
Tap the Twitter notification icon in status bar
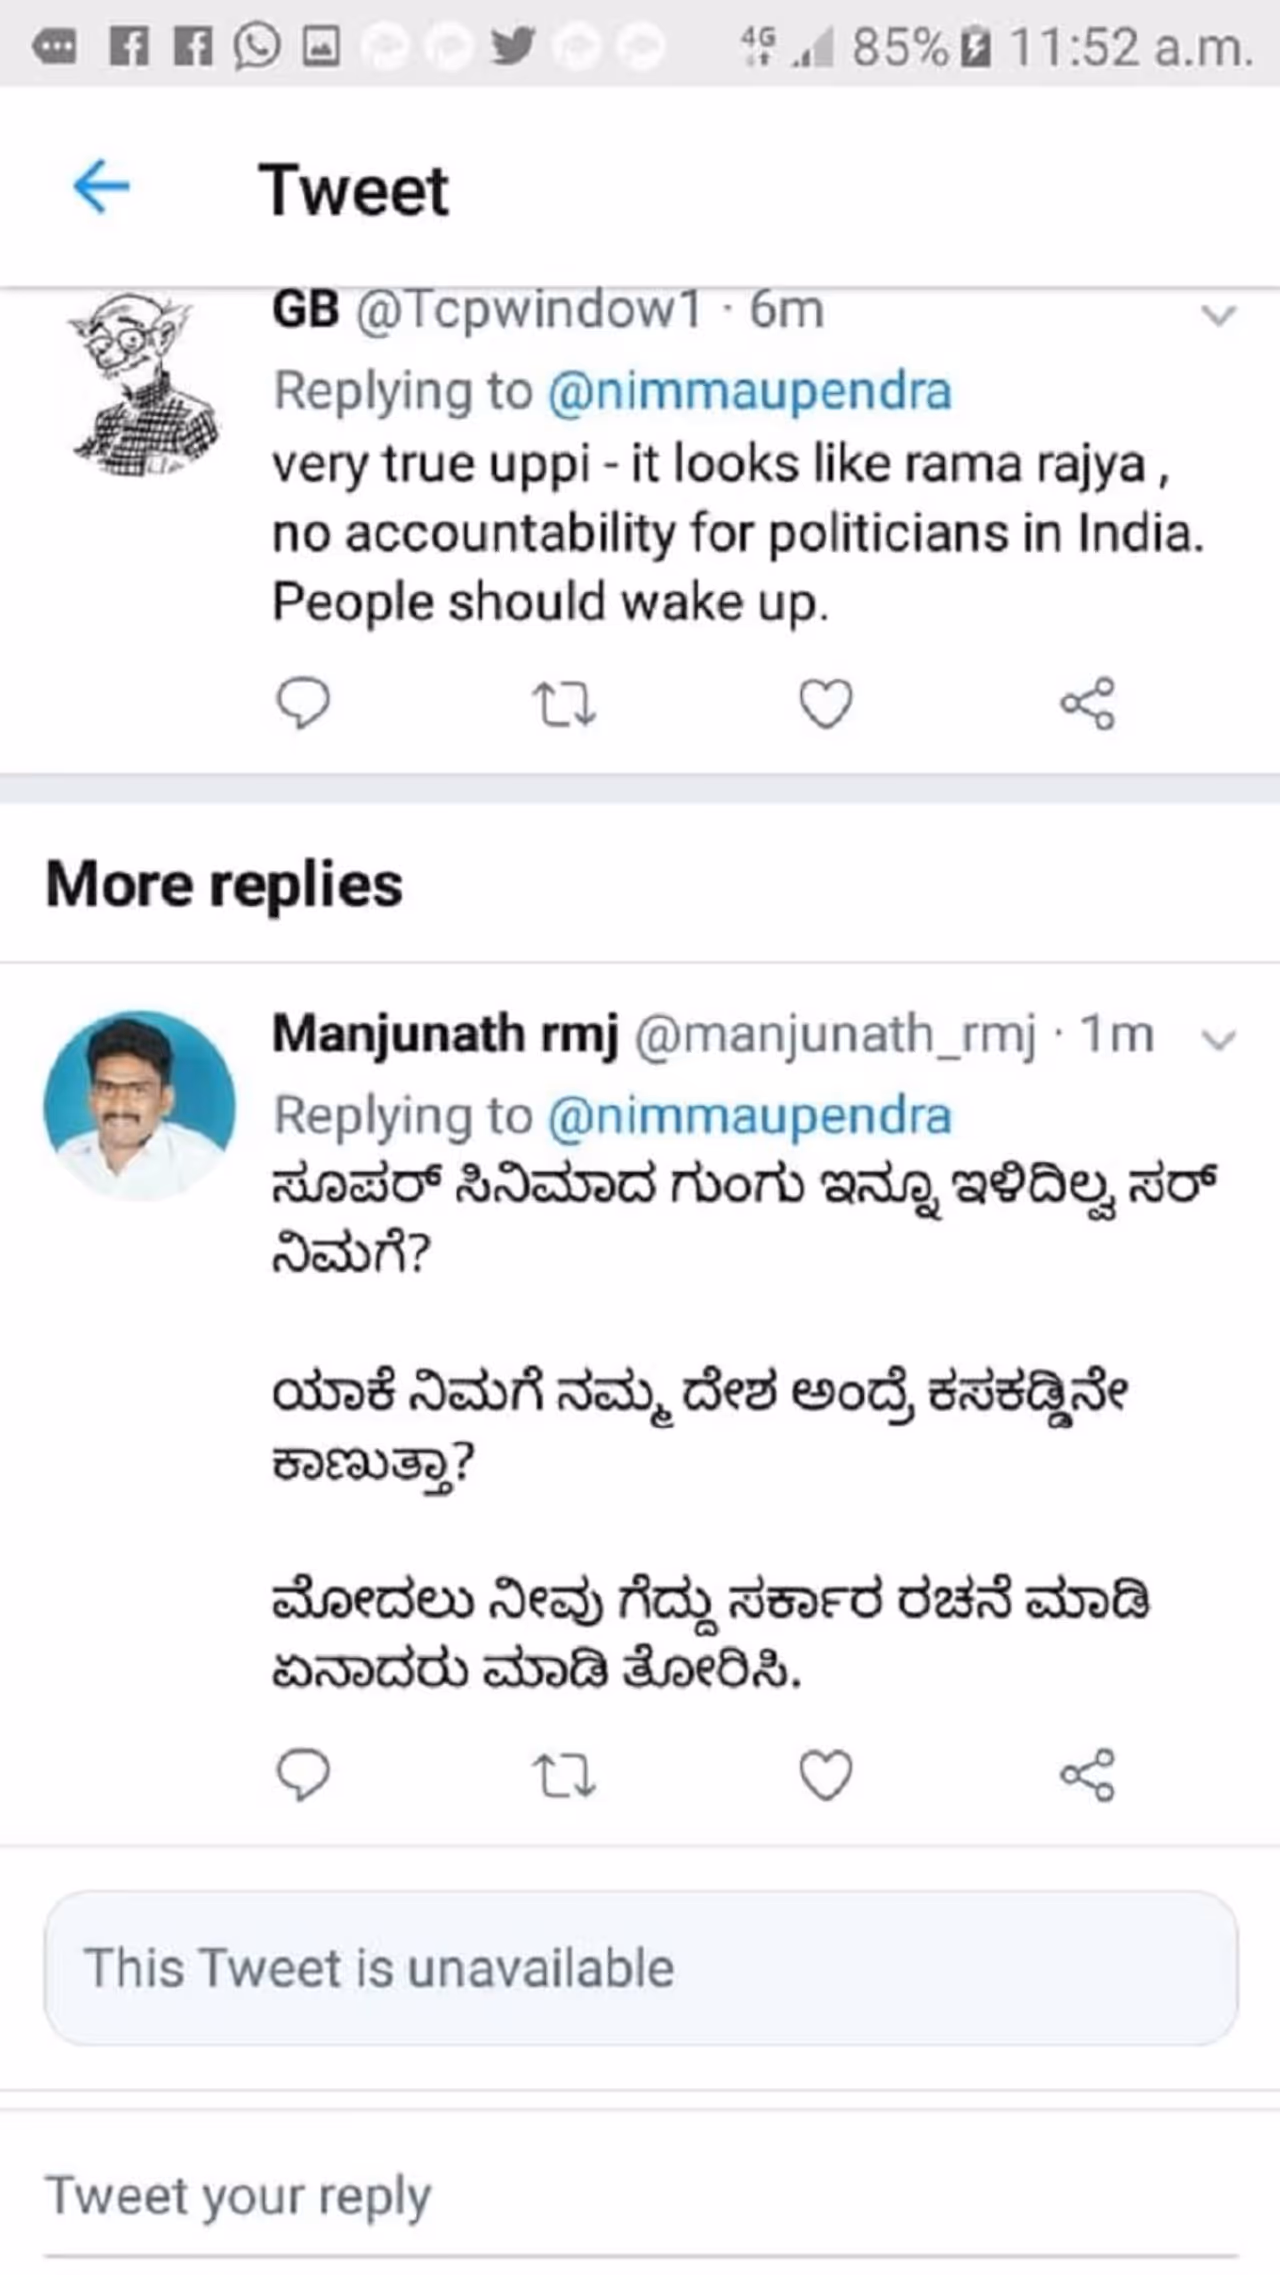[514, 46]
